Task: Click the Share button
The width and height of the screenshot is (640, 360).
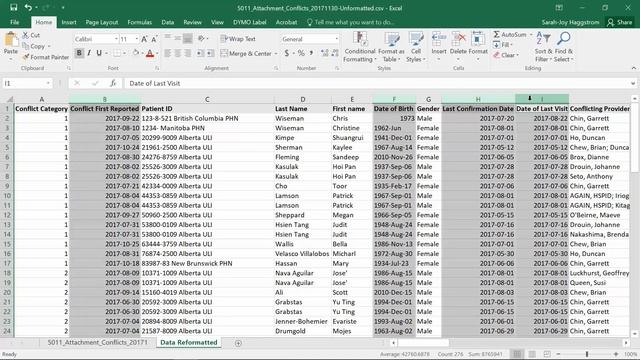Action: (x=619, y=22)
